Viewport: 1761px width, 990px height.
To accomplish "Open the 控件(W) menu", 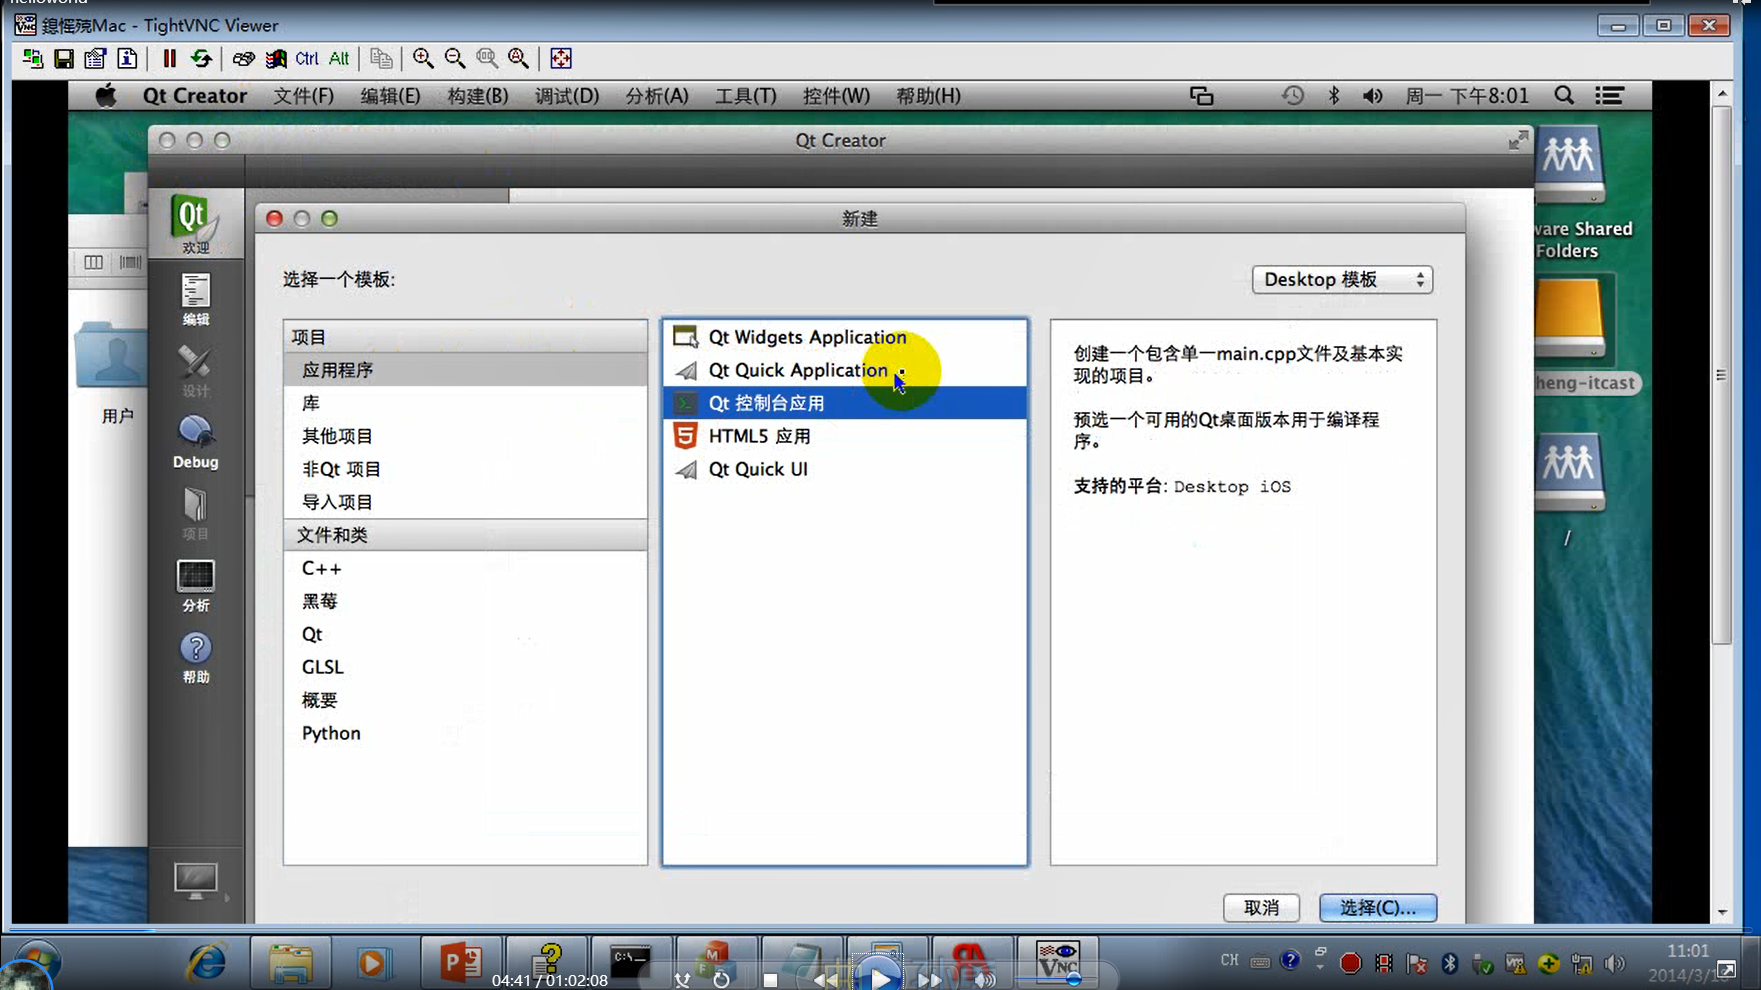I will click(x=836, y=96).
